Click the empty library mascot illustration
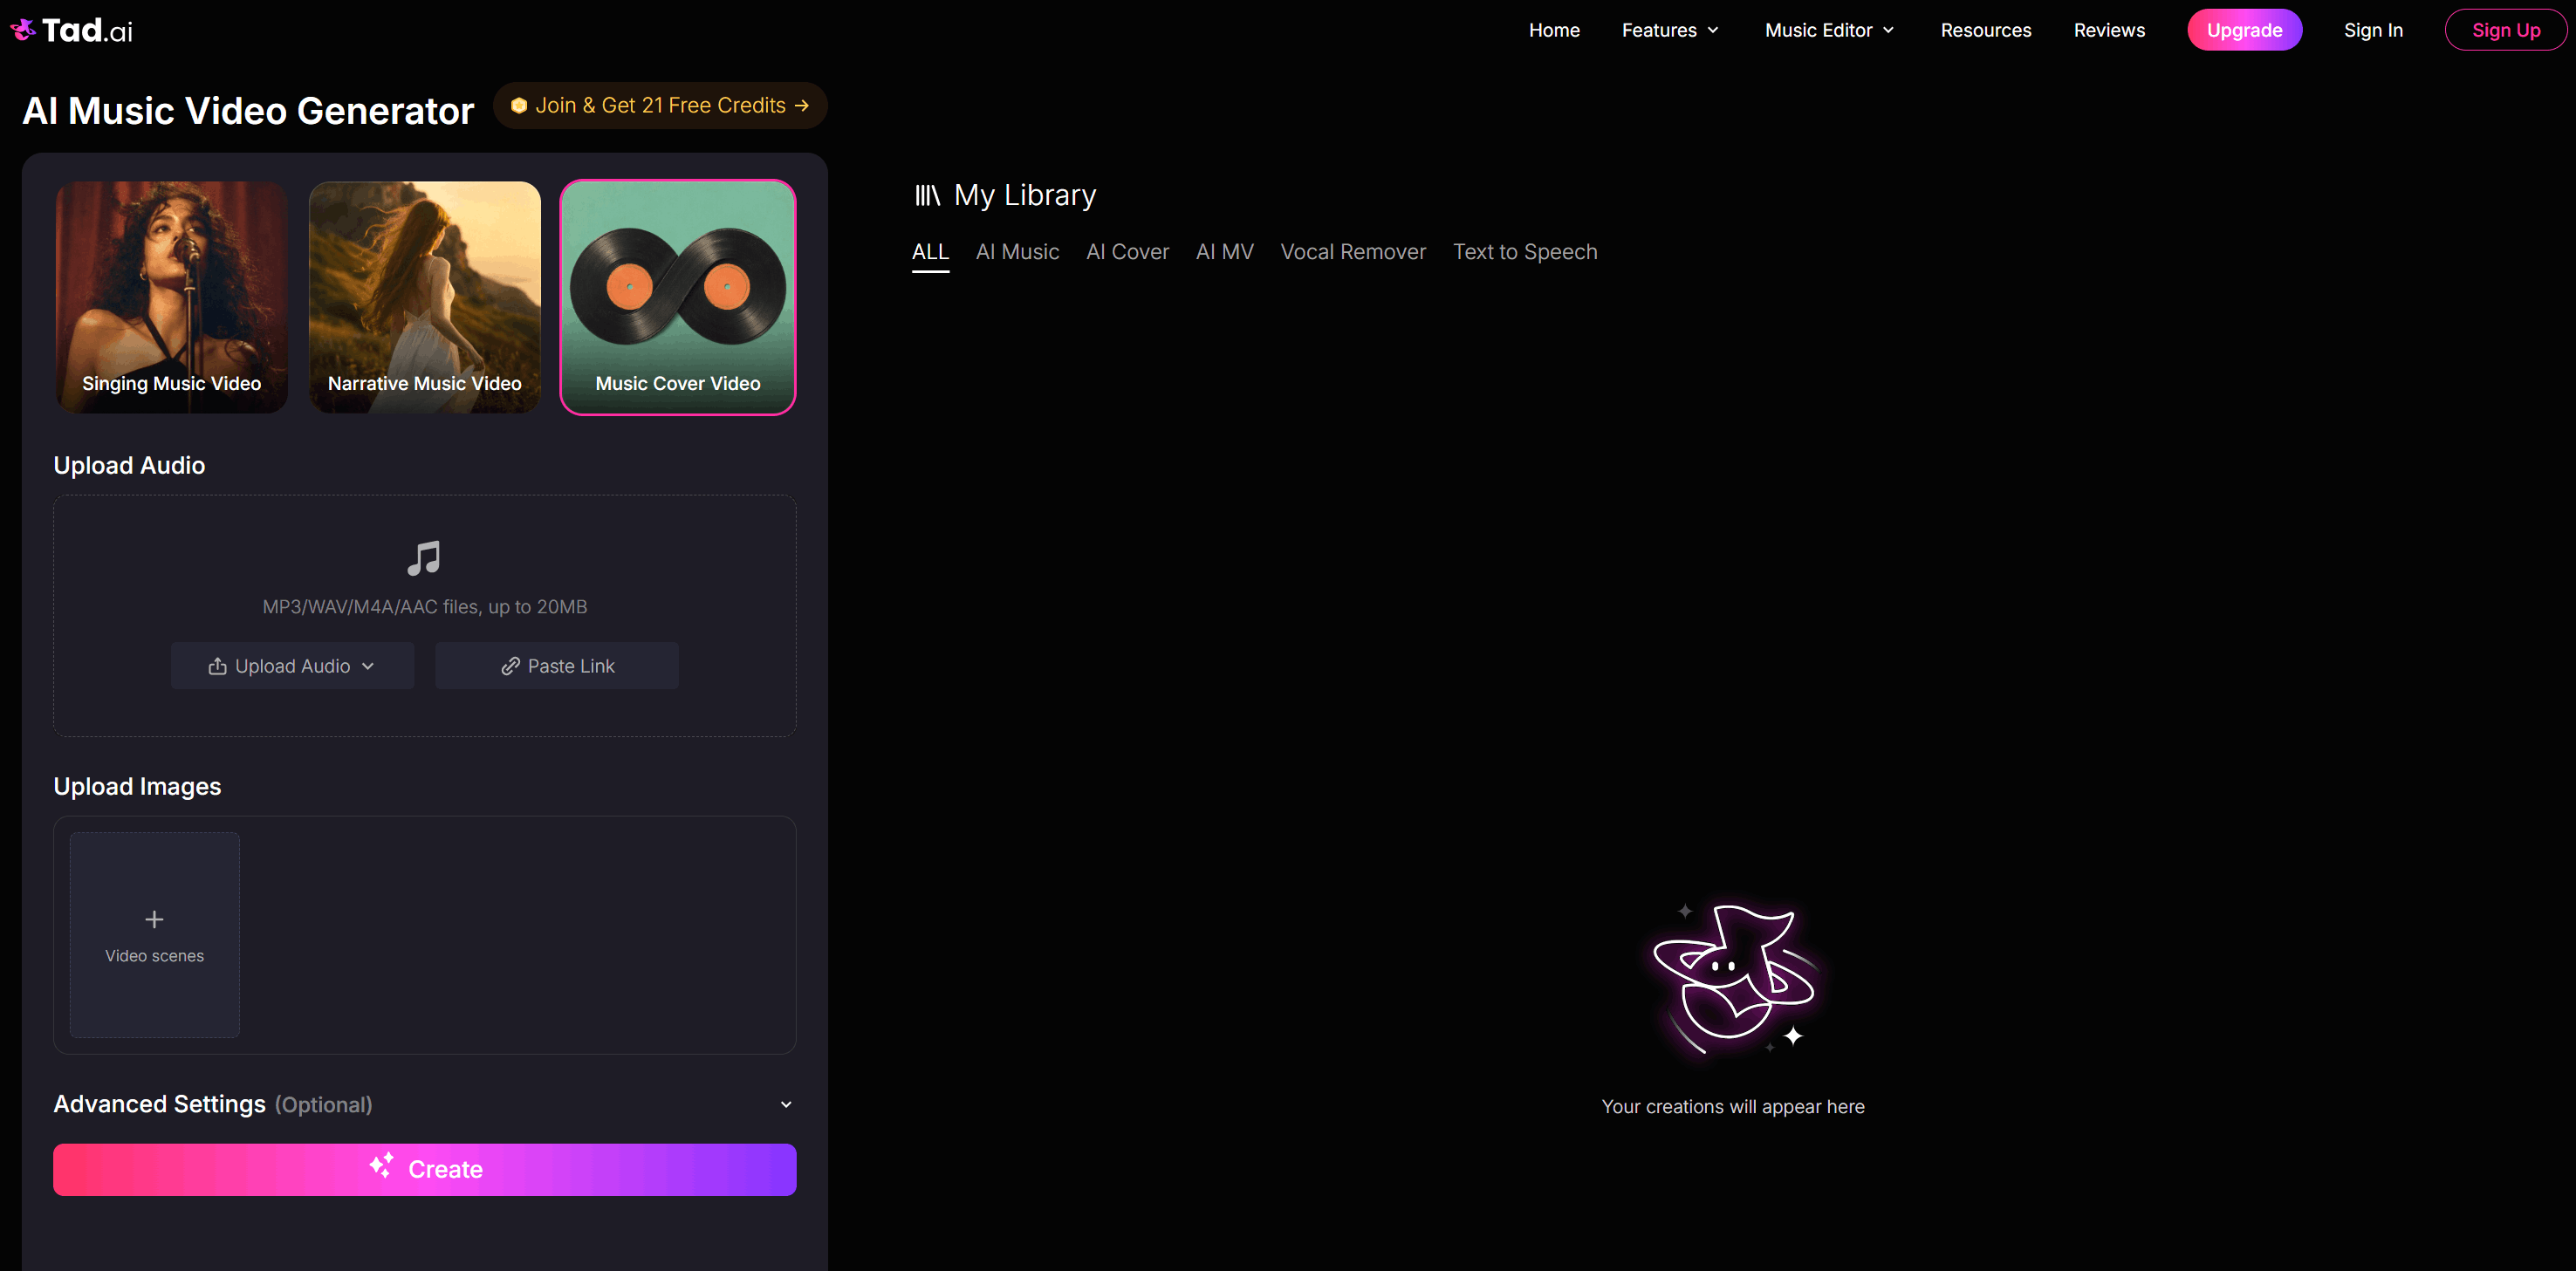Viewport: 2576px width, 1271px height. [1733, 979]
